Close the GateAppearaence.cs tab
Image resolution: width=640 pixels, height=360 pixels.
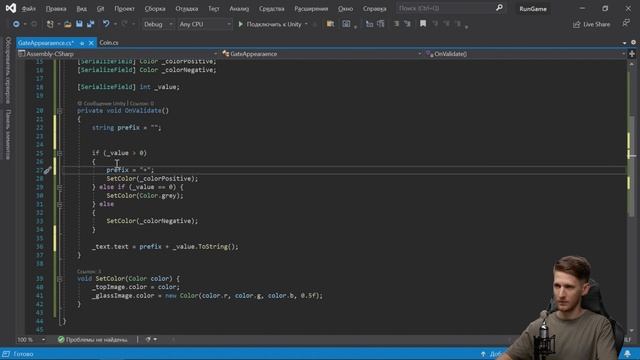click(x=91, y=43)
